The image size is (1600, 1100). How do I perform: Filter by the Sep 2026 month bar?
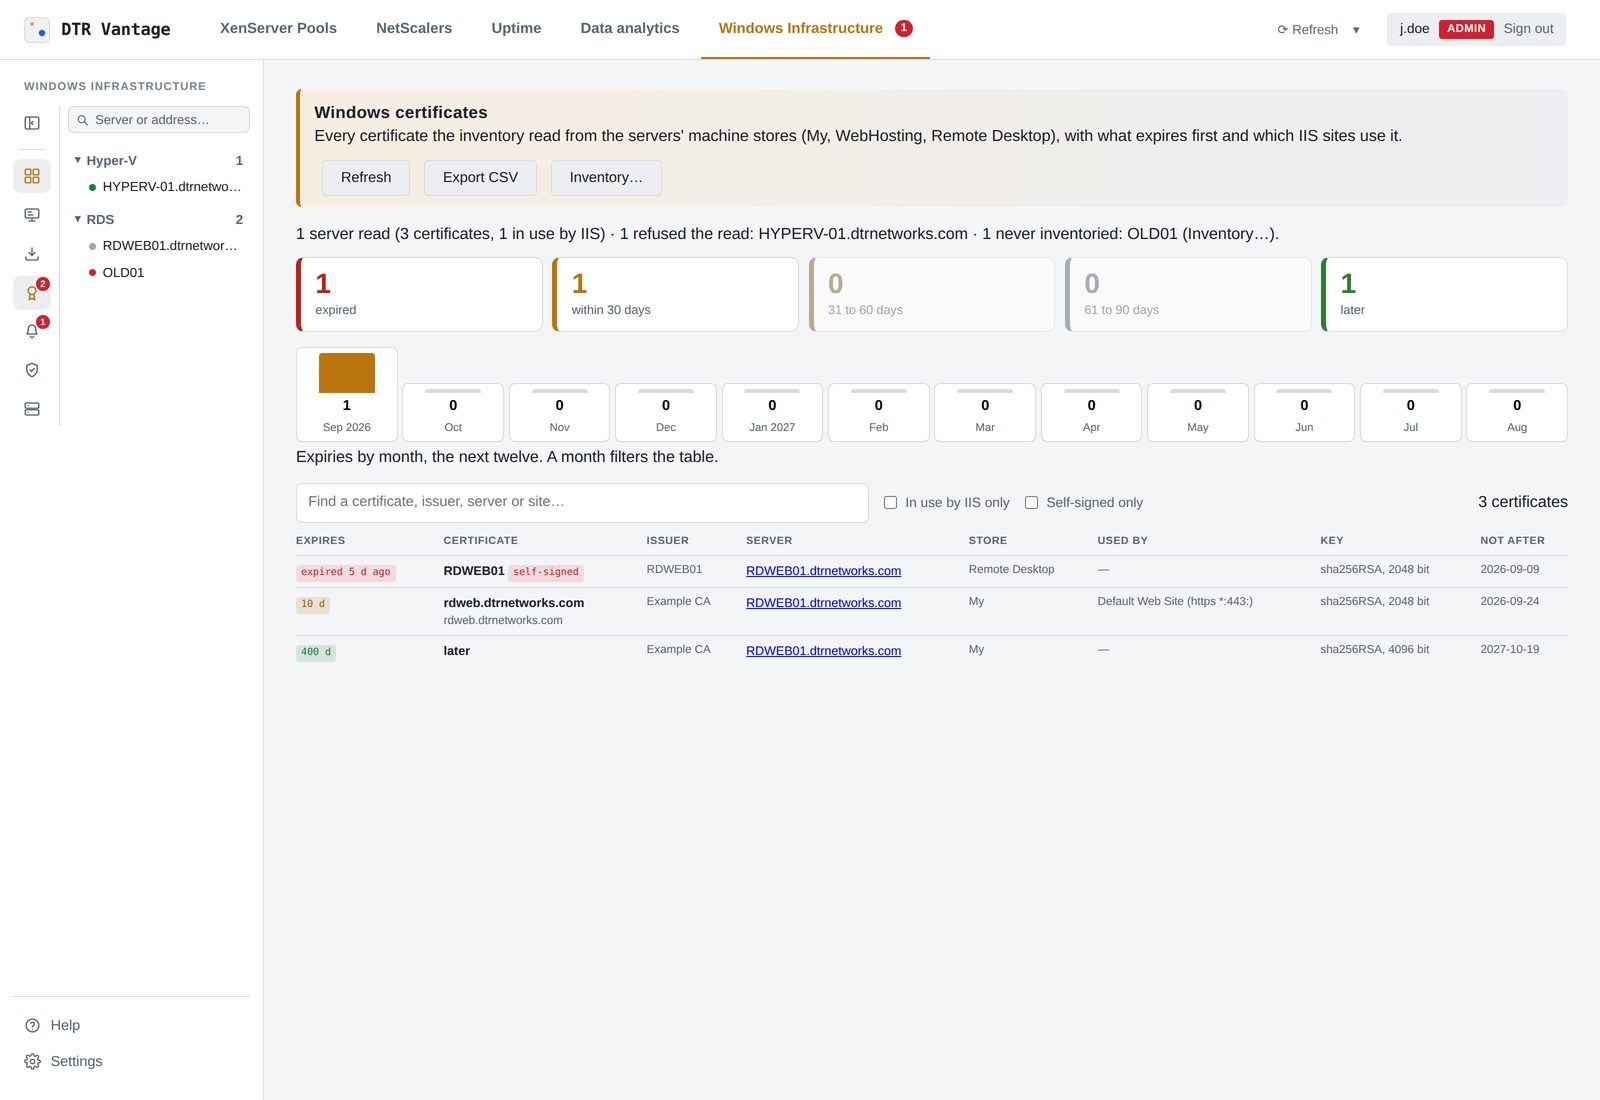pos(347,394)
